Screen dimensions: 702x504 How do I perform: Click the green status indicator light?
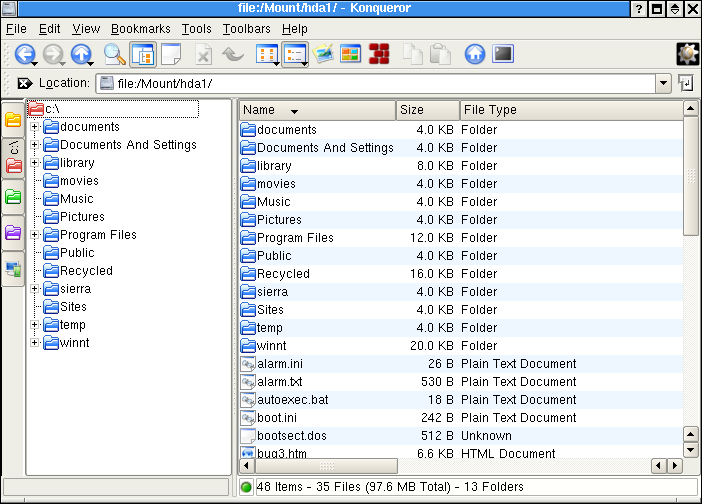[x=246, y=487]
